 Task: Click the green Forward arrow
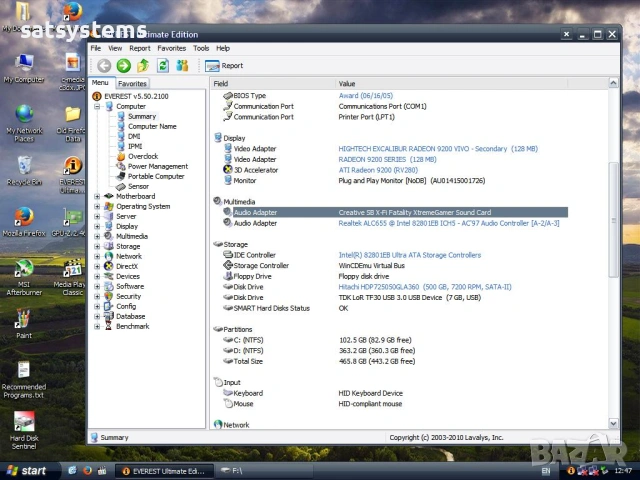tap(124, 65)
